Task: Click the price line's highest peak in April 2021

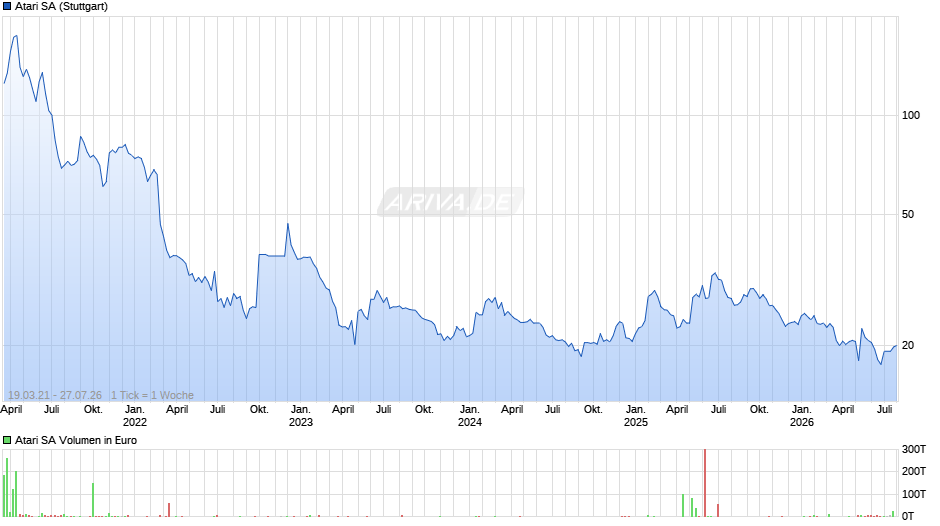Action: point(16,37)
